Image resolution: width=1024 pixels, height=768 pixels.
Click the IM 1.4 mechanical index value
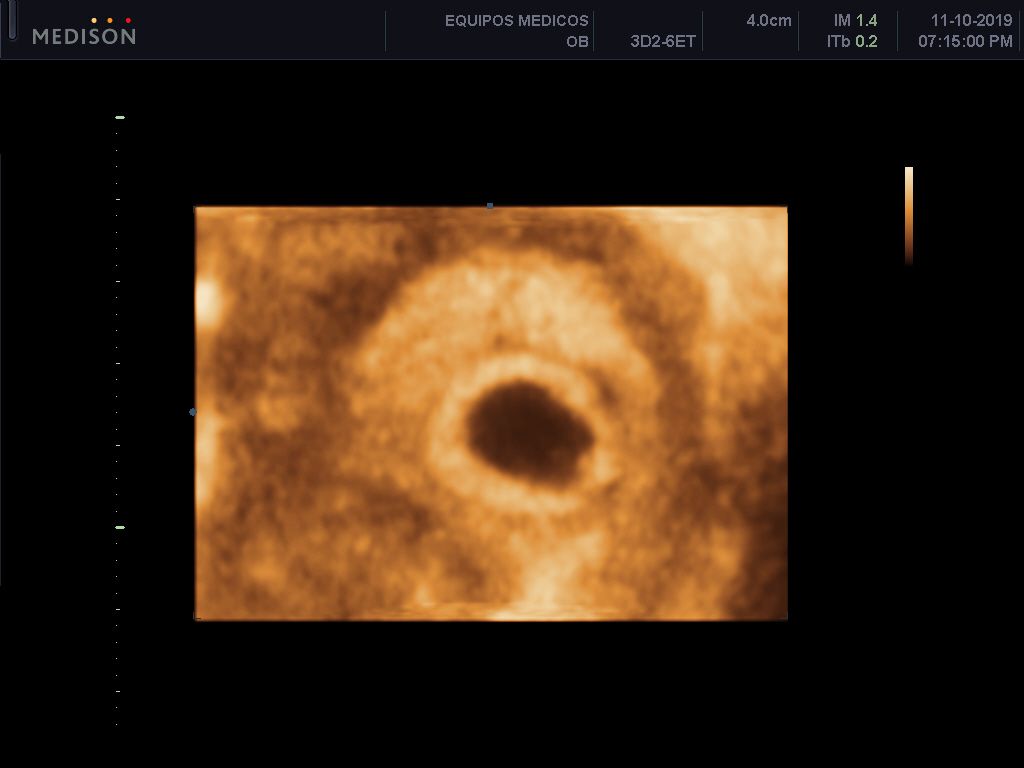856,20
